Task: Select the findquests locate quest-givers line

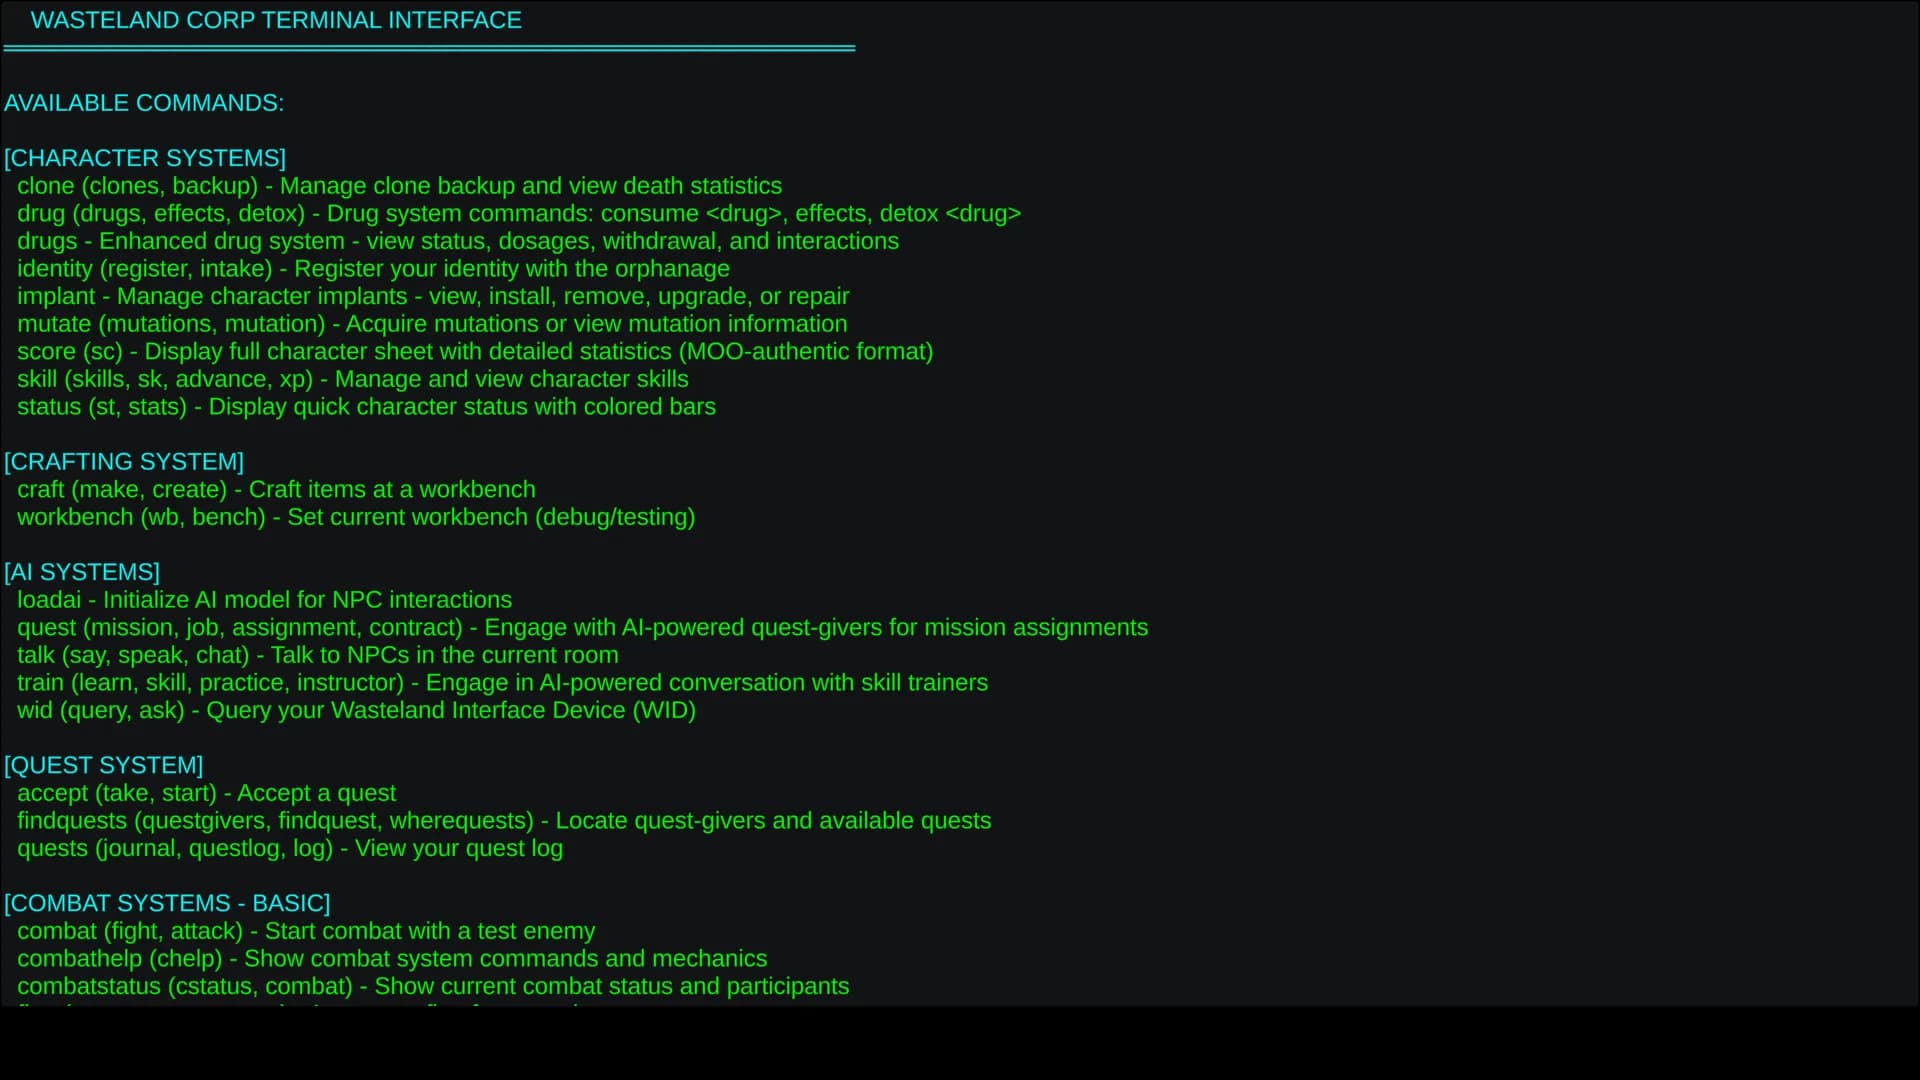Action: 504,821
